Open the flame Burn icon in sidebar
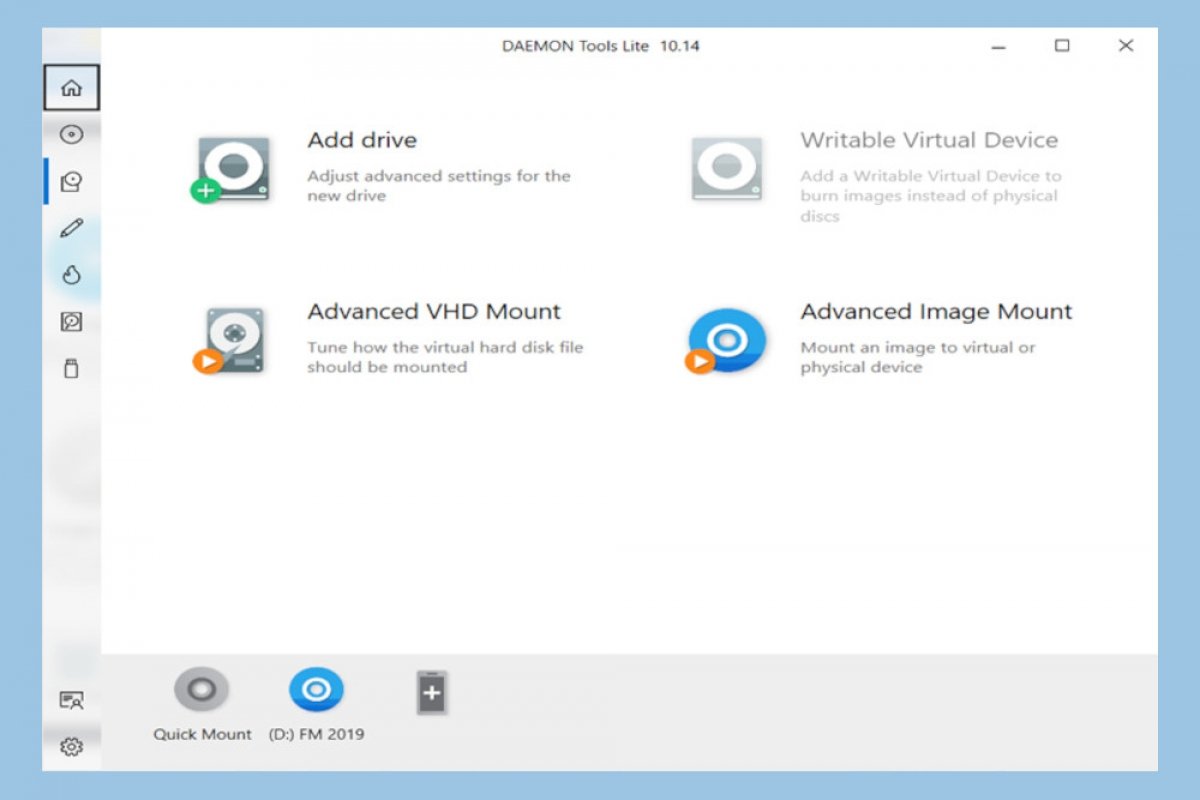Viewport: 1200px width, 800px height. pyautogui.click(x=71, y=275)
